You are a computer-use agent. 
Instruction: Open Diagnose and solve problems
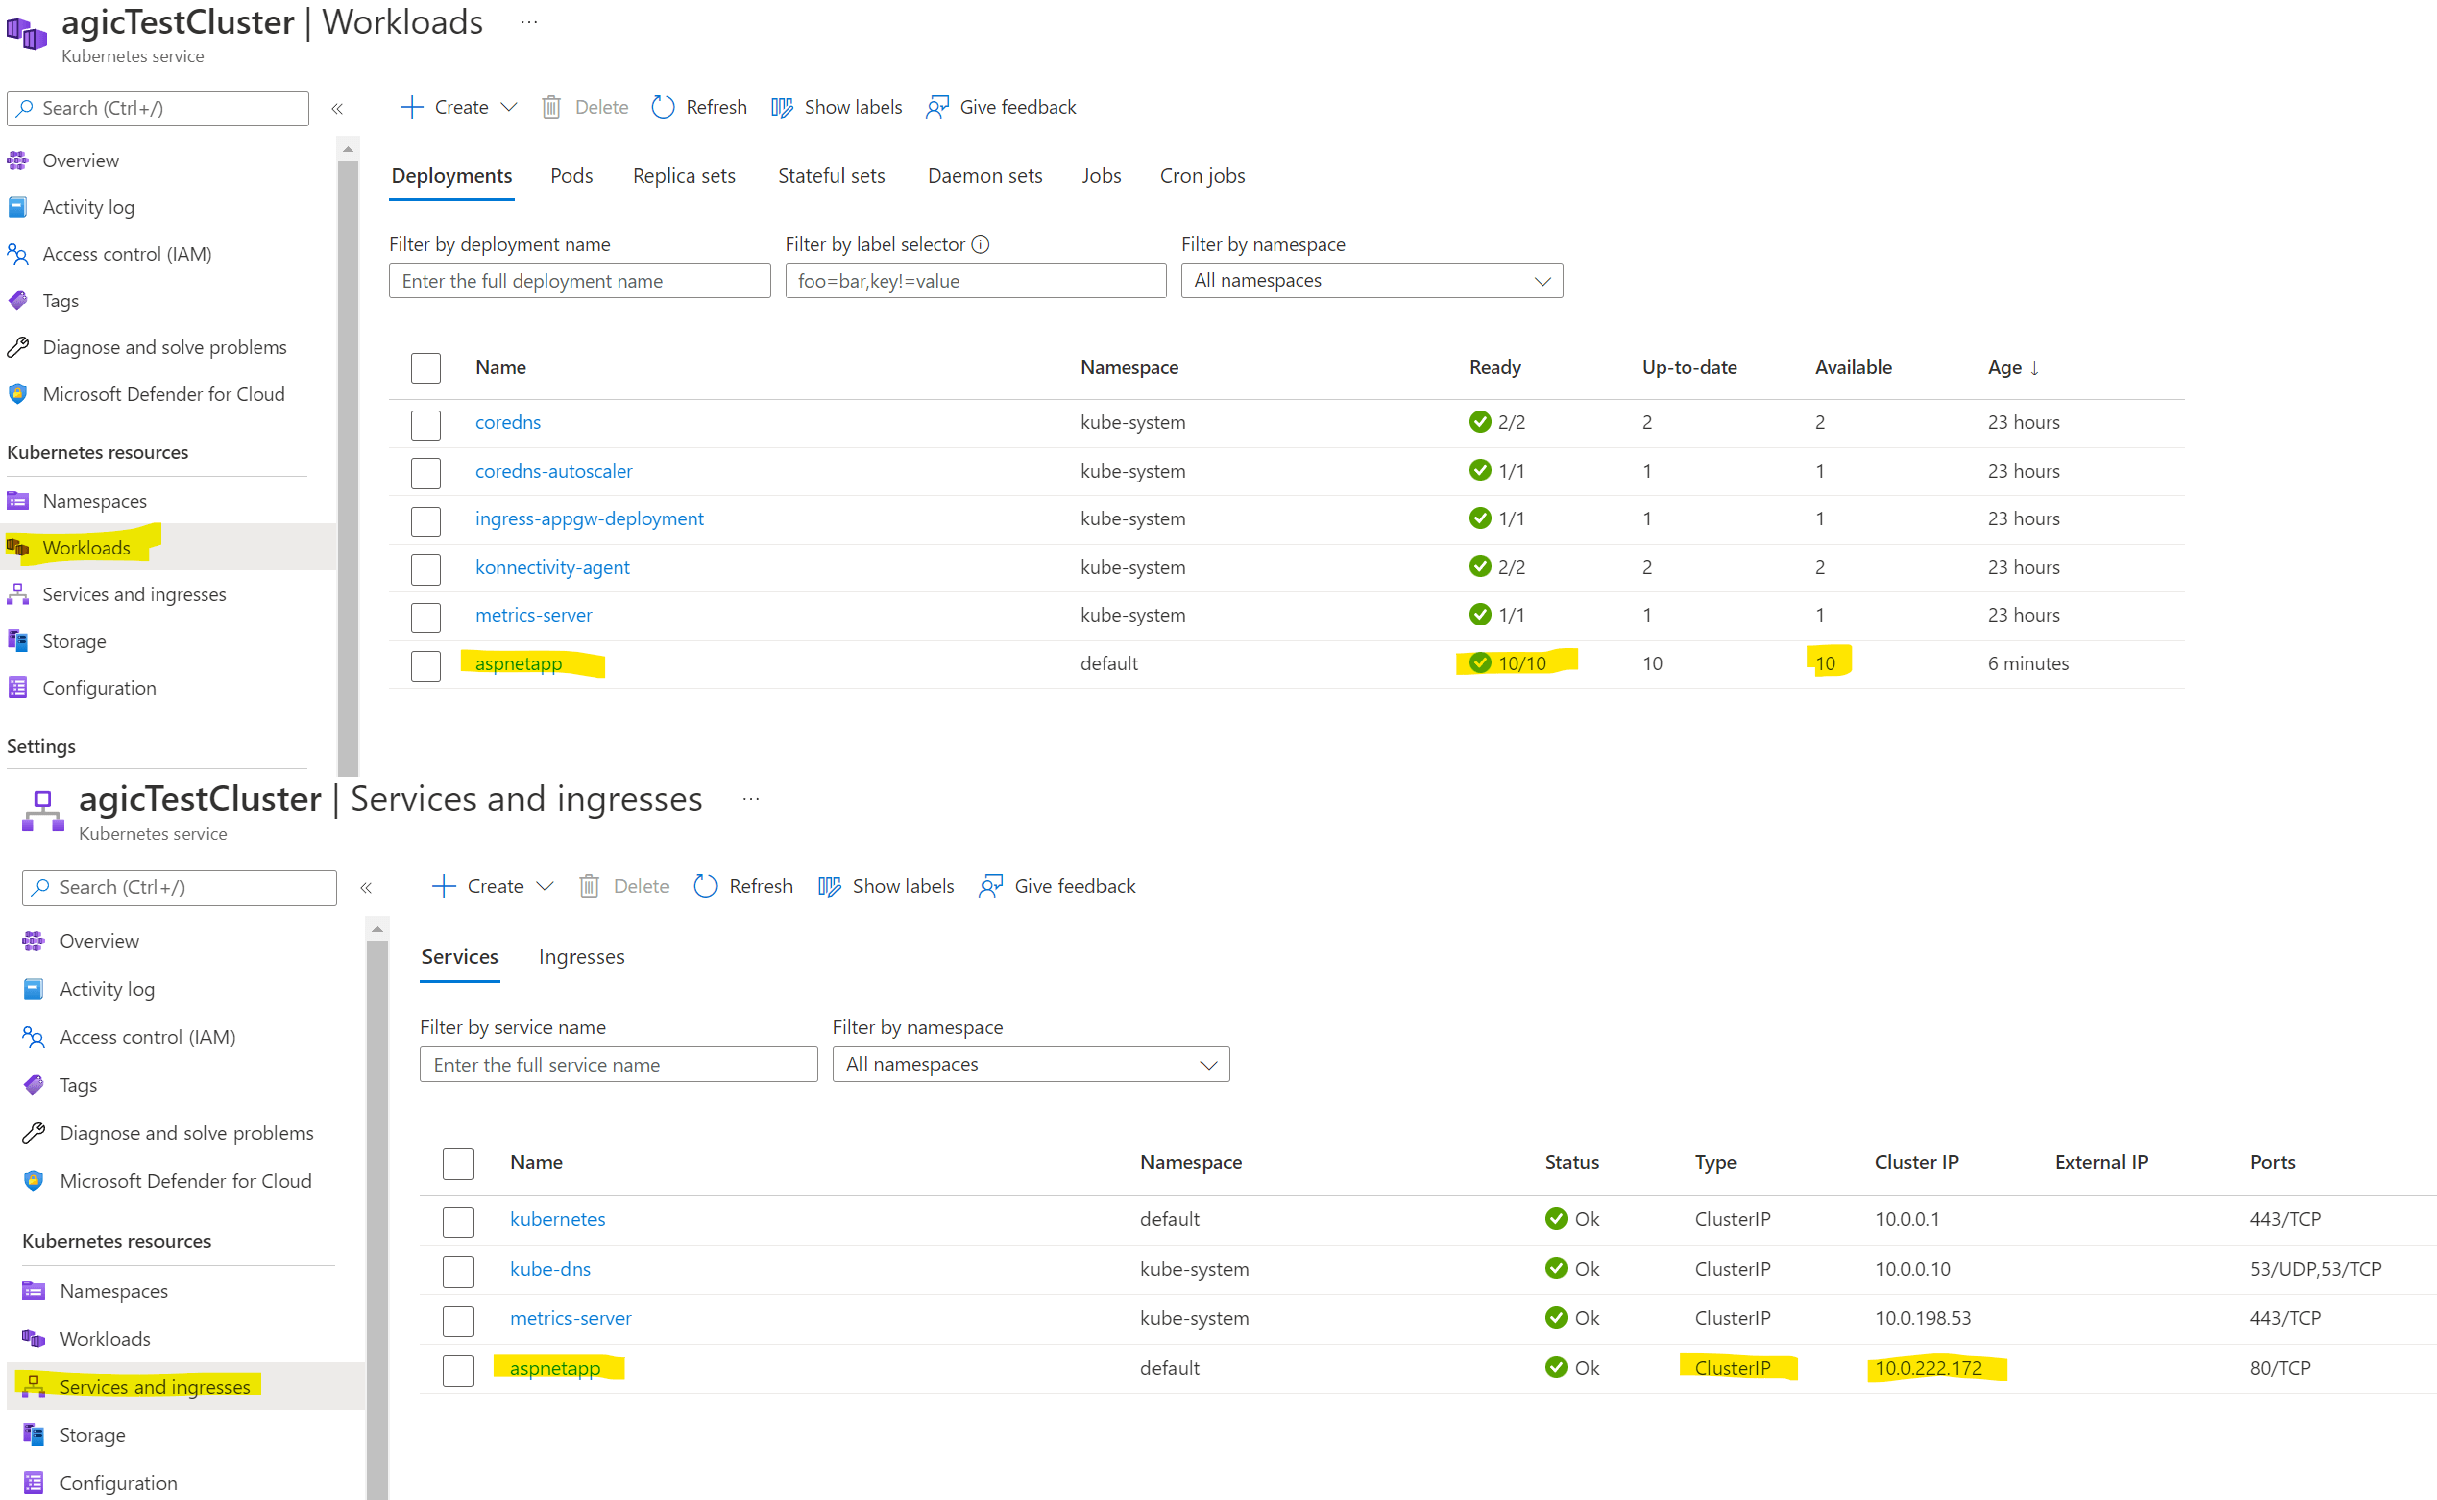pyautogui.click(x=164, y=346)
